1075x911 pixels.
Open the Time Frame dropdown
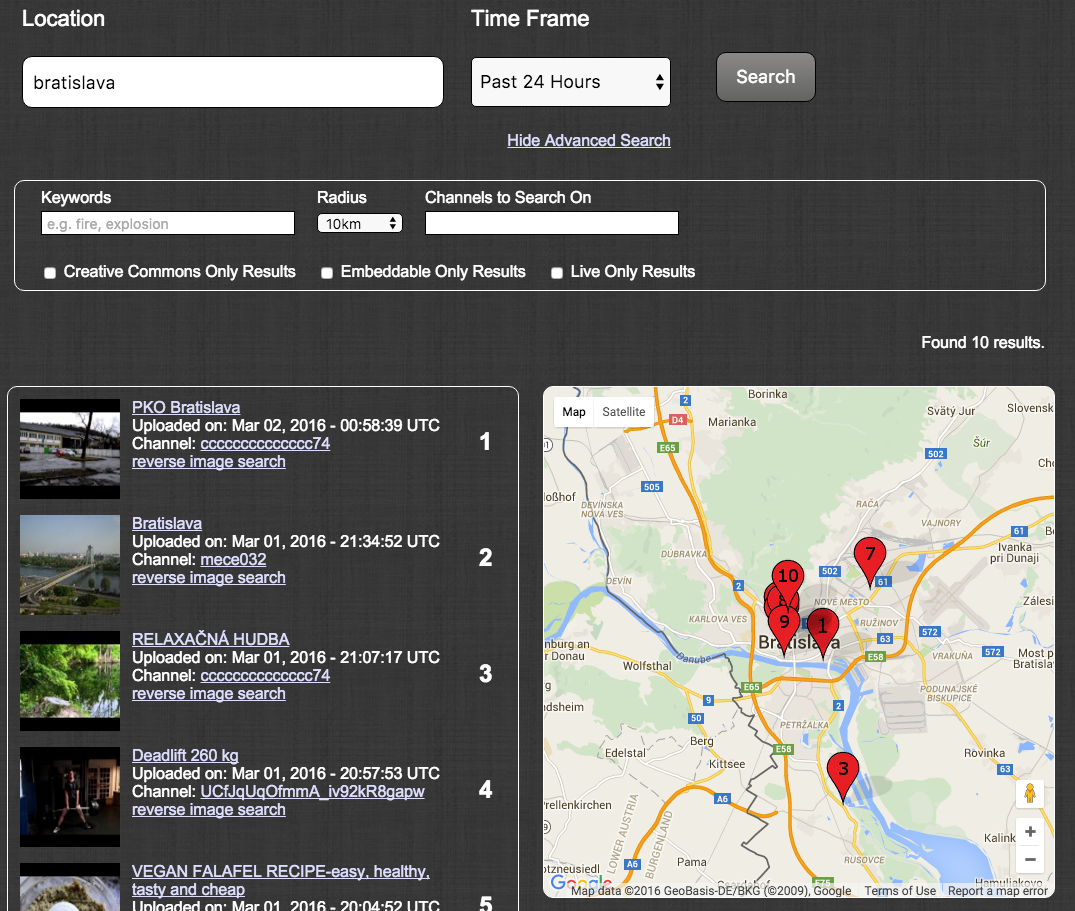[570, 82]
